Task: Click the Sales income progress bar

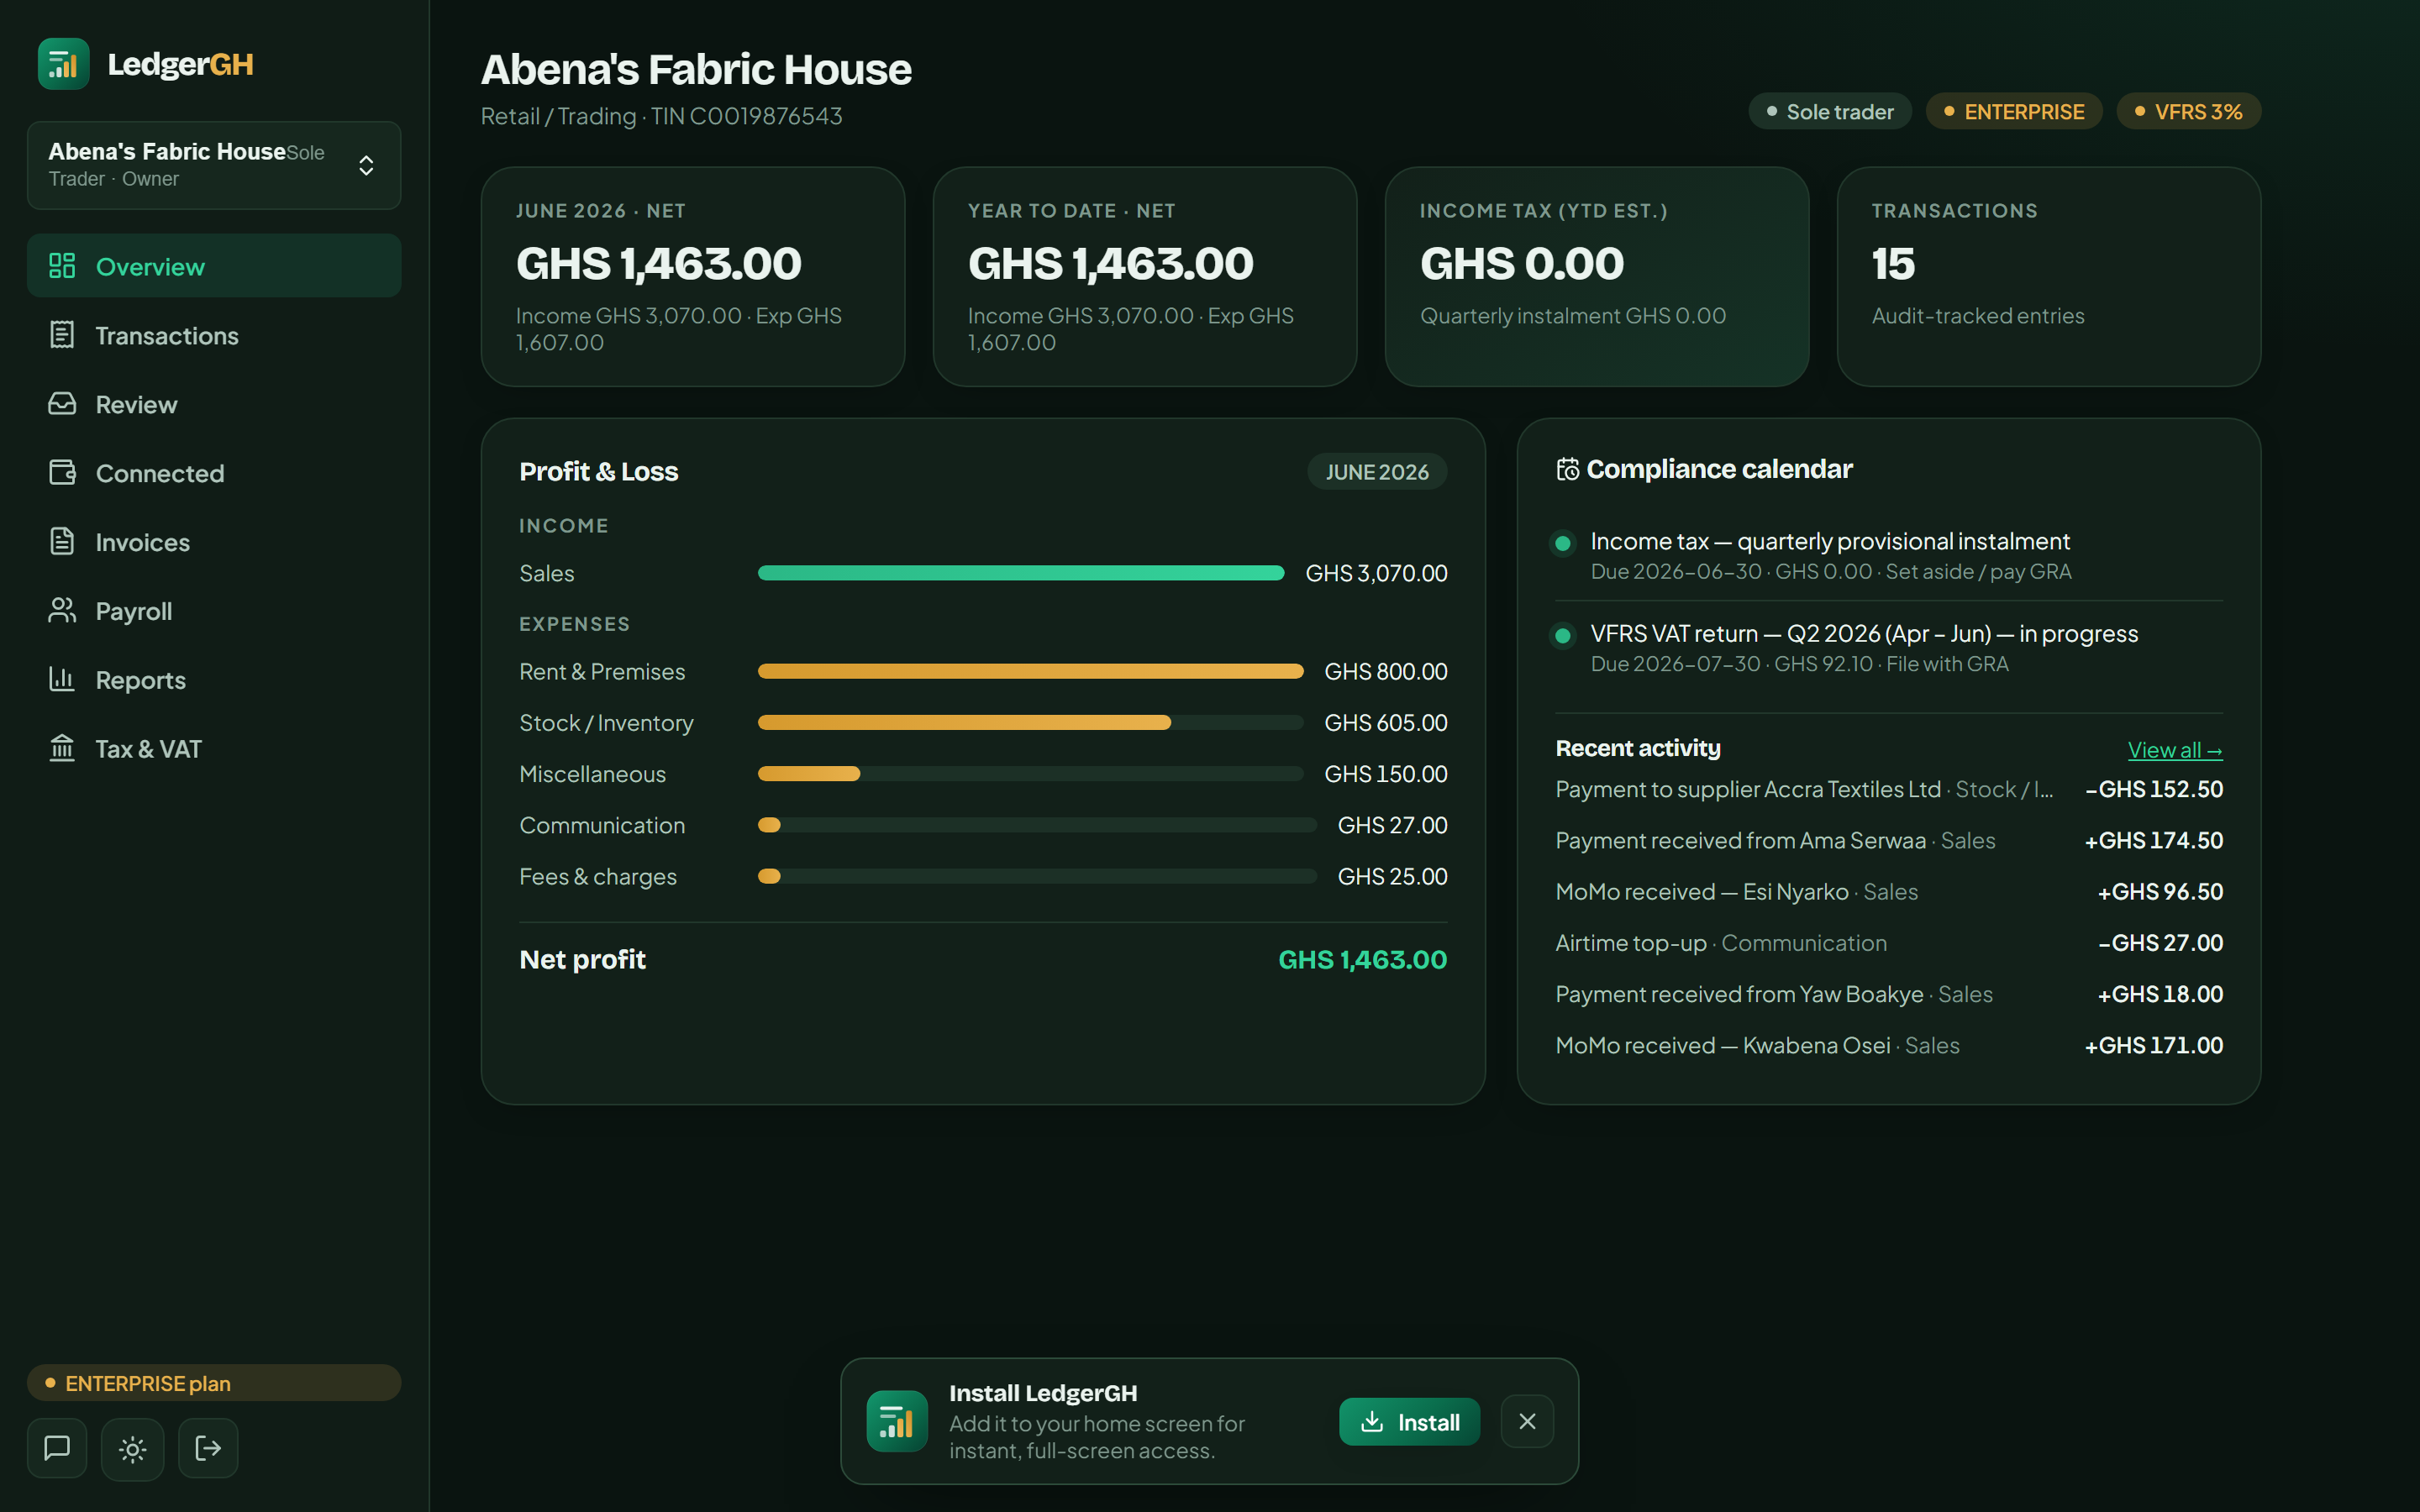Action: (x=1021, y=573)
